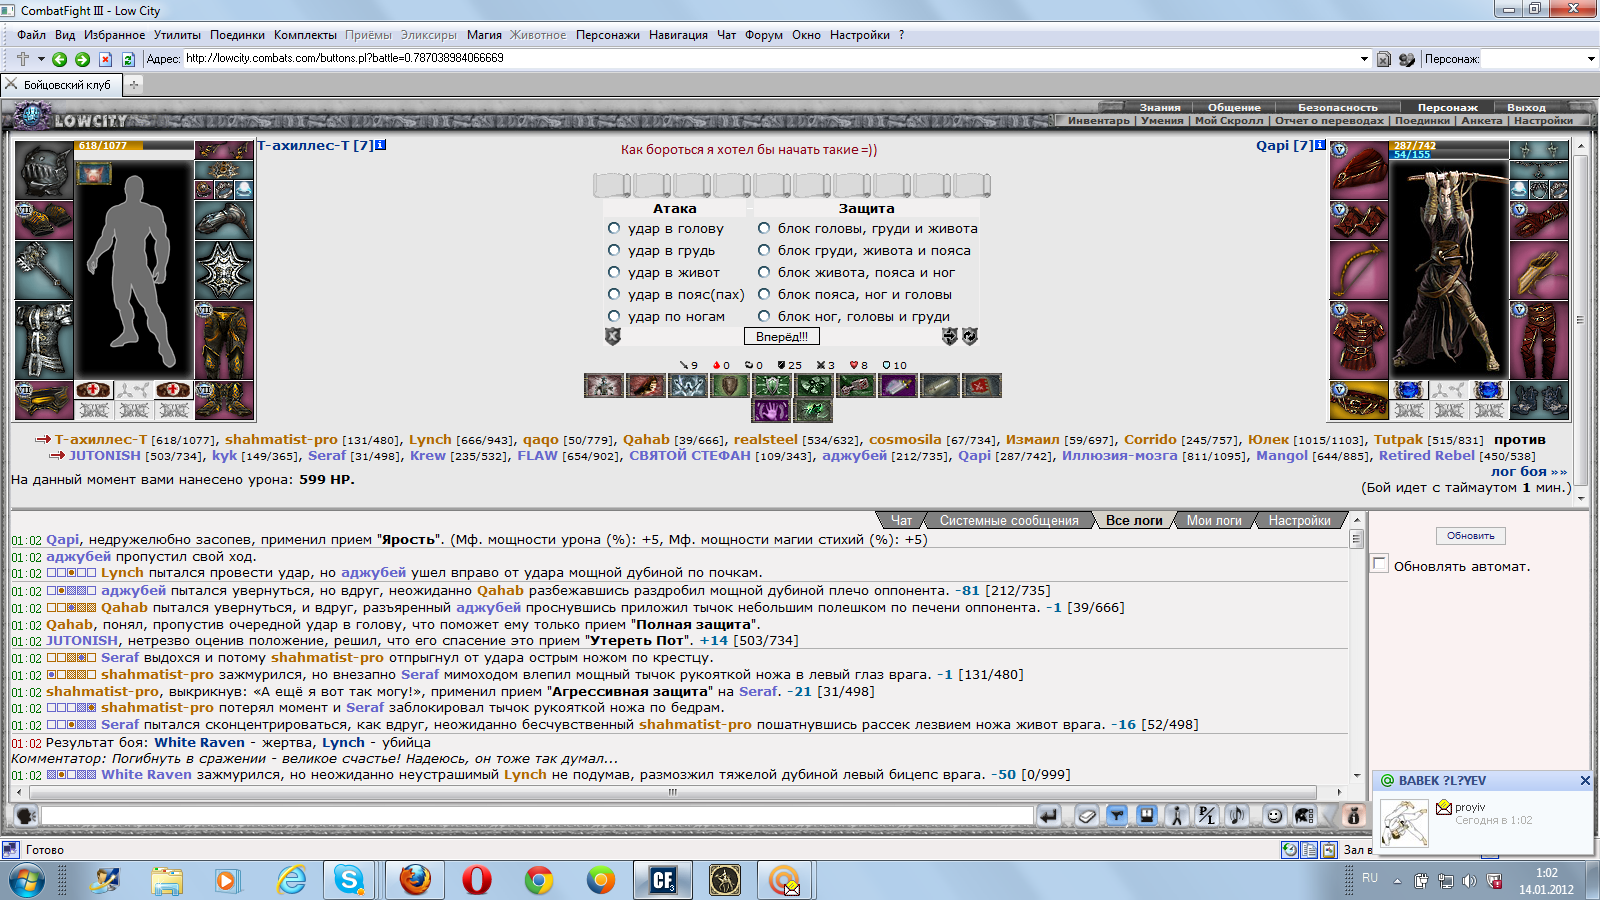This screenshot has width=1600, height=900.
Task: Open the Навигация menu
Action: [x=678, y=35]
